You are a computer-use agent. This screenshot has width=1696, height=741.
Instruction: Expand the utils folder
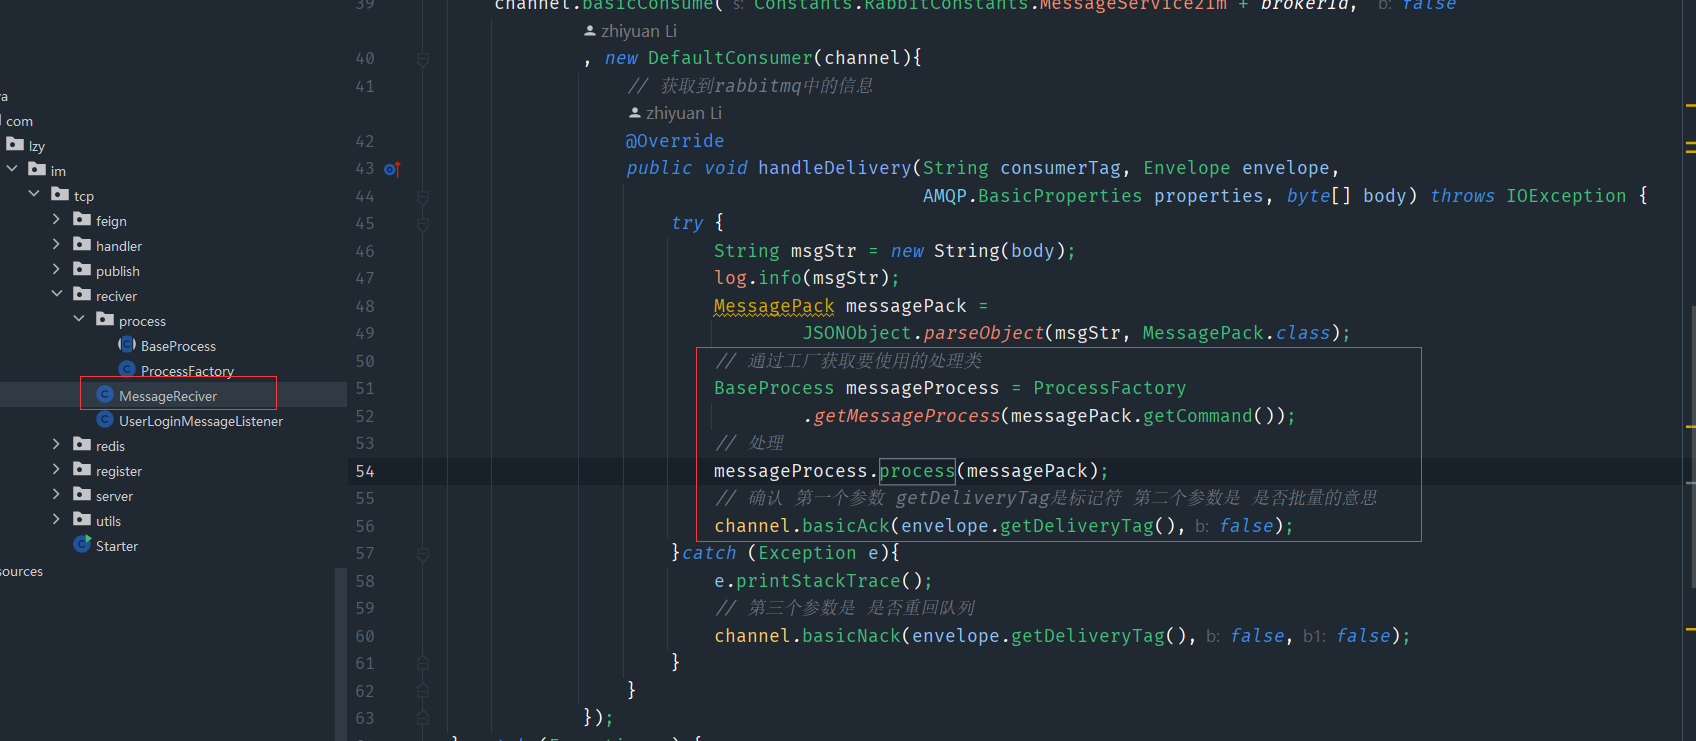coord(56,519)
